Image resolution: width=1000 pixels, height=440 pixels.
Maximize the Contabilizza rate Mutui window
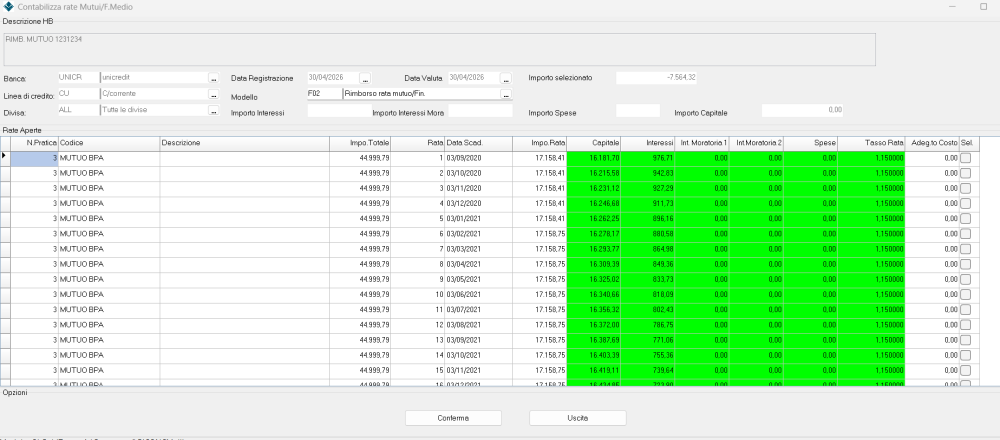click(x=983, y=6)
